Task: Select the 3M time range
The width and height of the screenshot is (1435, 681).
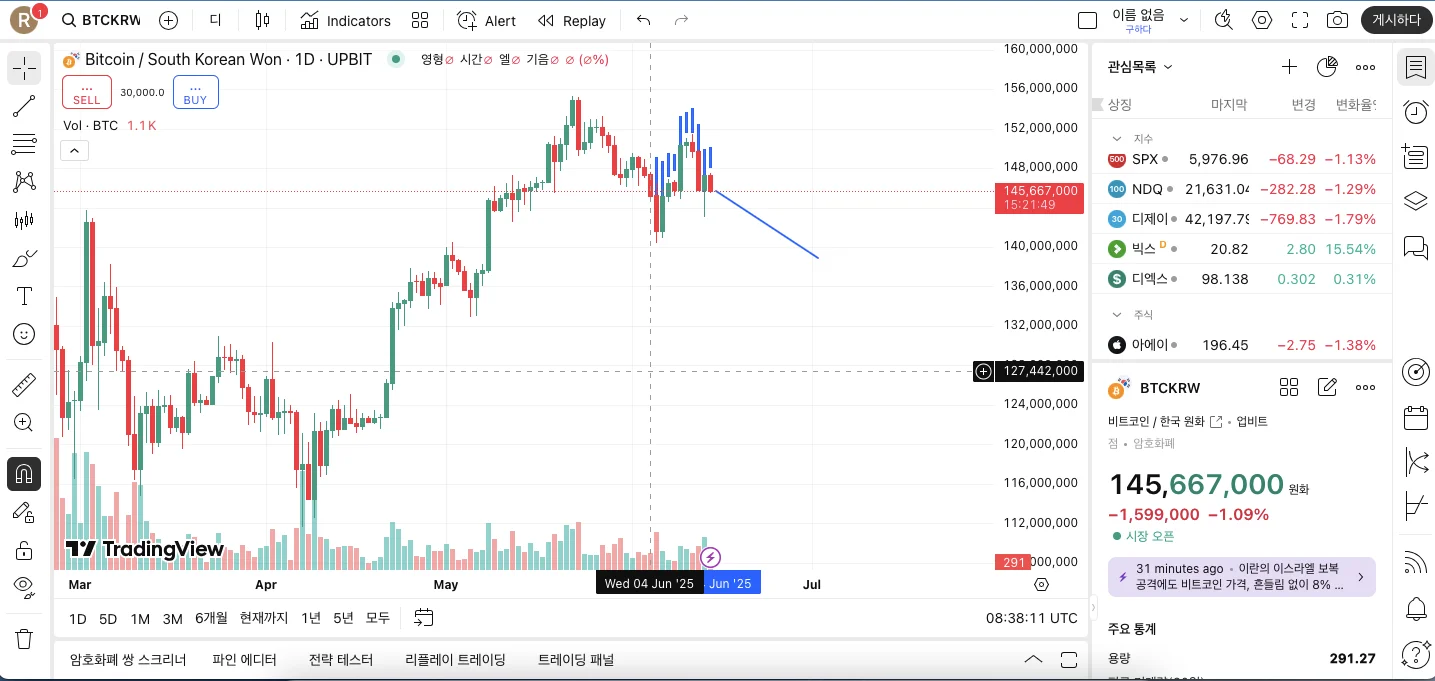Action: point(172,619)
